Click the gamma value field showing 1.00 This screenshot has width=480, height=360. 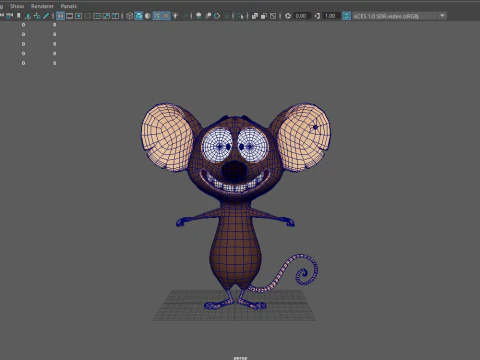tap(331, 16)
